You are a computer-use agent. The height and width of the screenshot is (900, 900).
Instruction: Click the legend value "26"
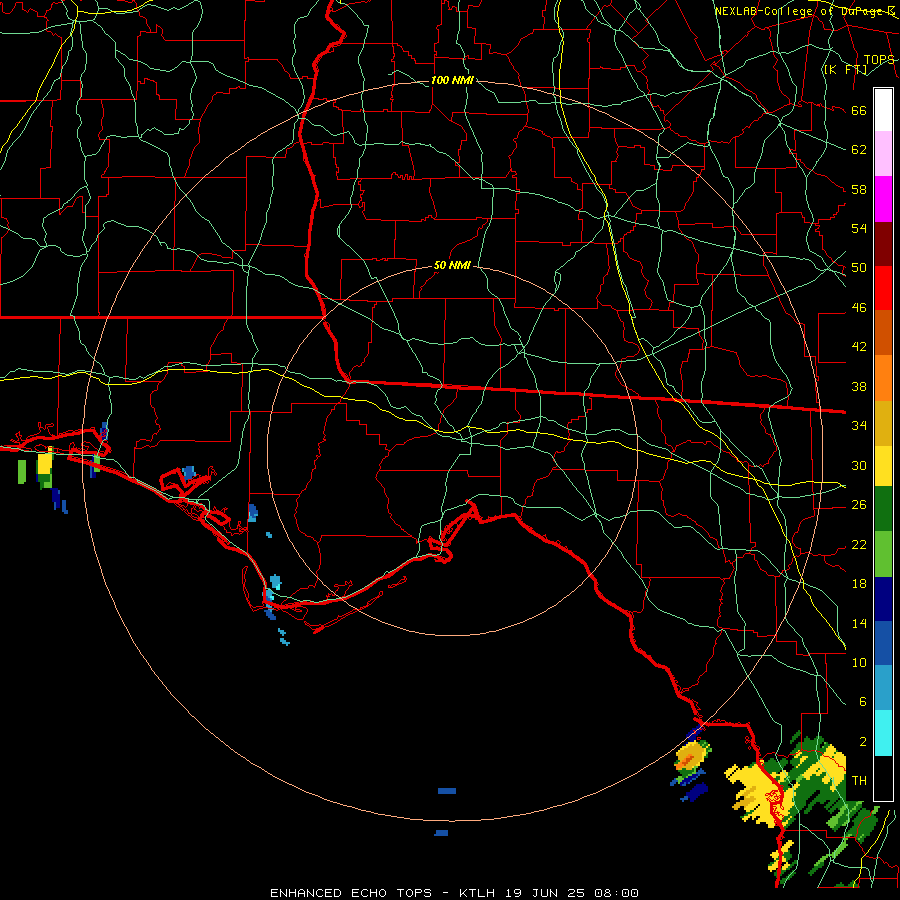(859, 505)
